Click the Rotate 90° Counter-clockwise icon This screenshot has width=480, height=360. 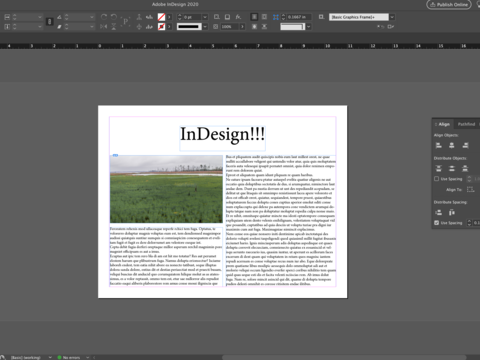[114, 17]
